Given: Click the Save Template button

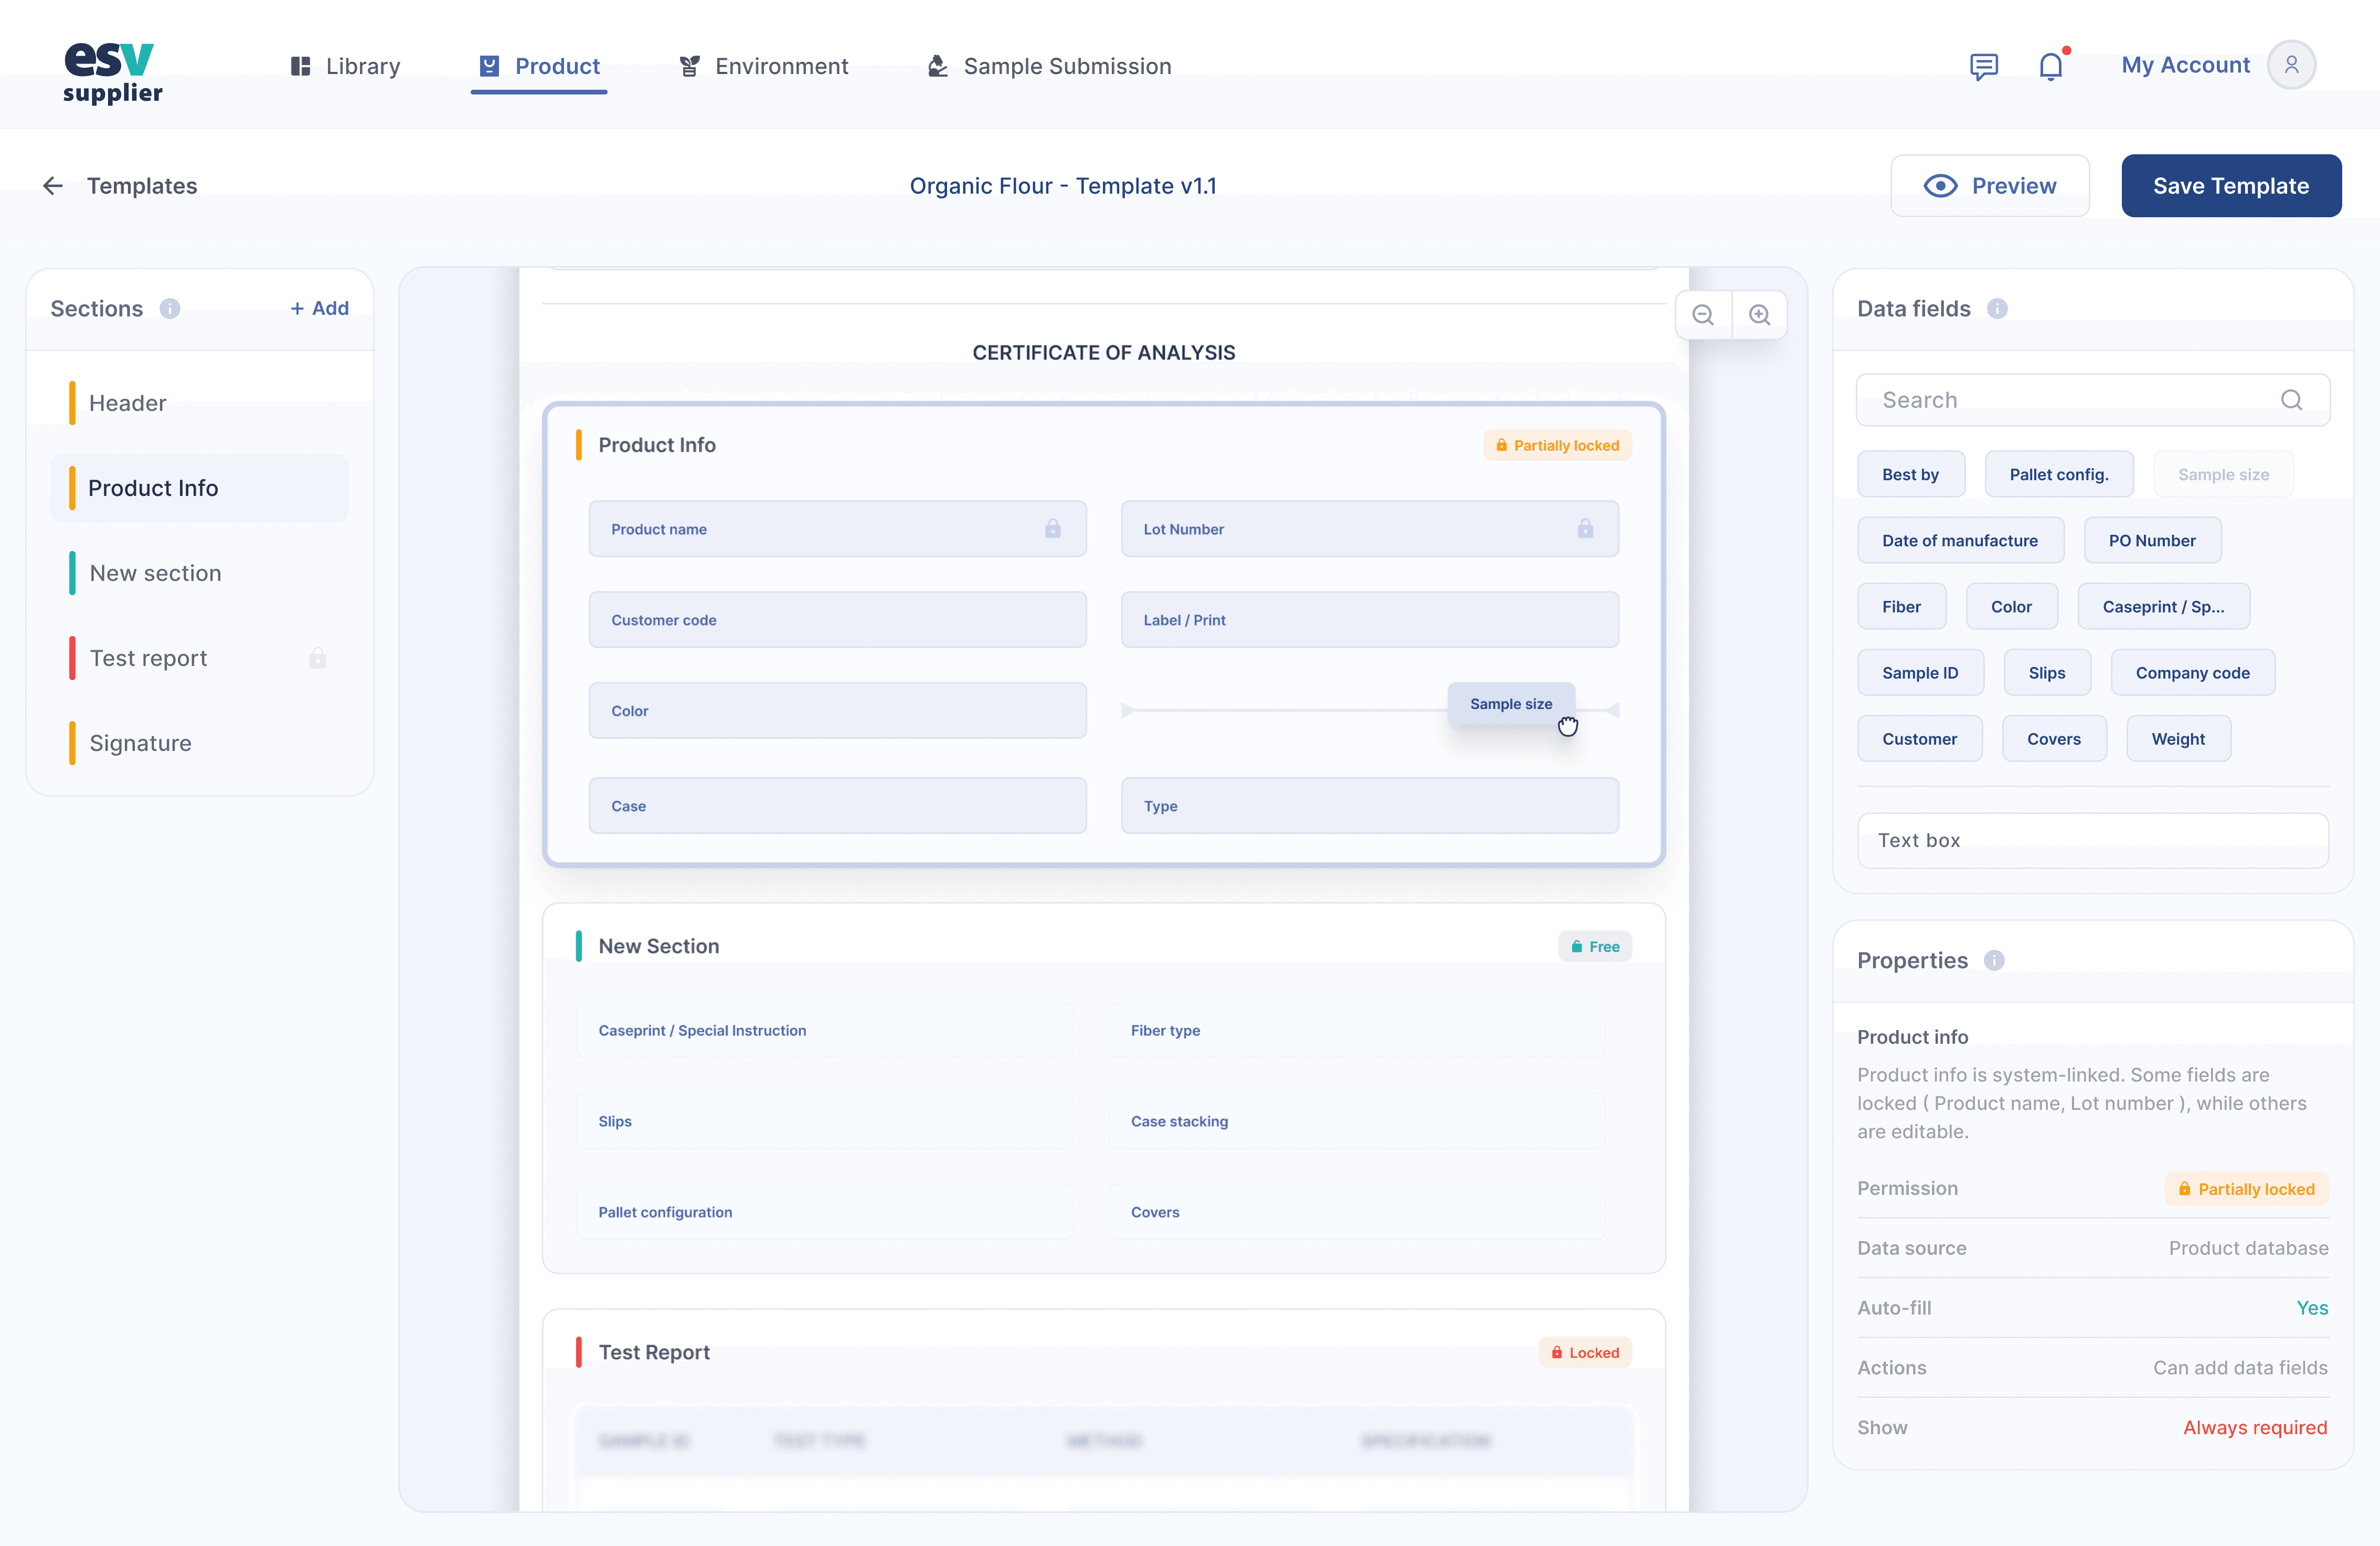Looking at the screenshot, I should point(2231,186).
